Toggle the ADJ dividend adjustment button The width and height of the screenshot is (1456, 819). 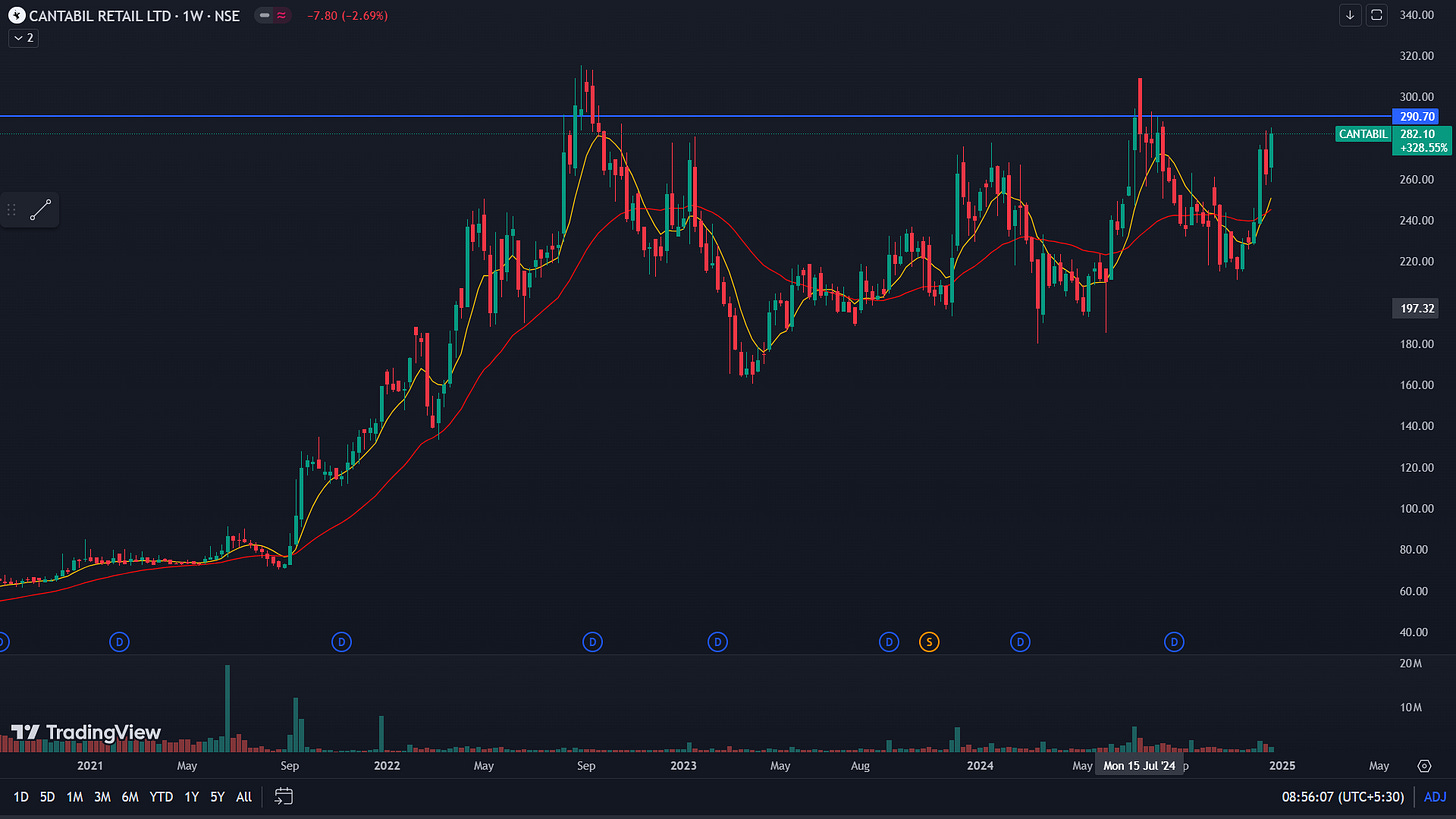coord(1435,797)
